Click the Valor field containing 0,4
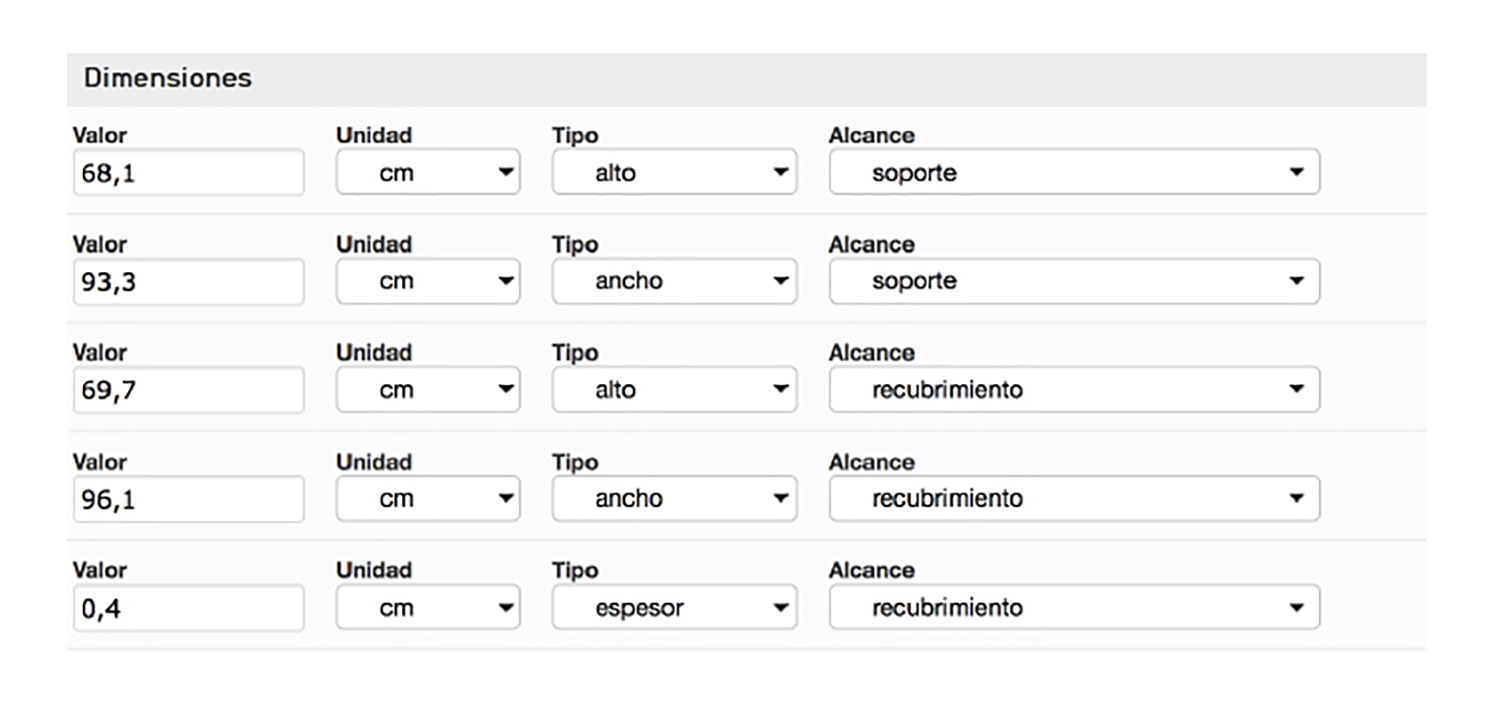 [x=188, y=608]
